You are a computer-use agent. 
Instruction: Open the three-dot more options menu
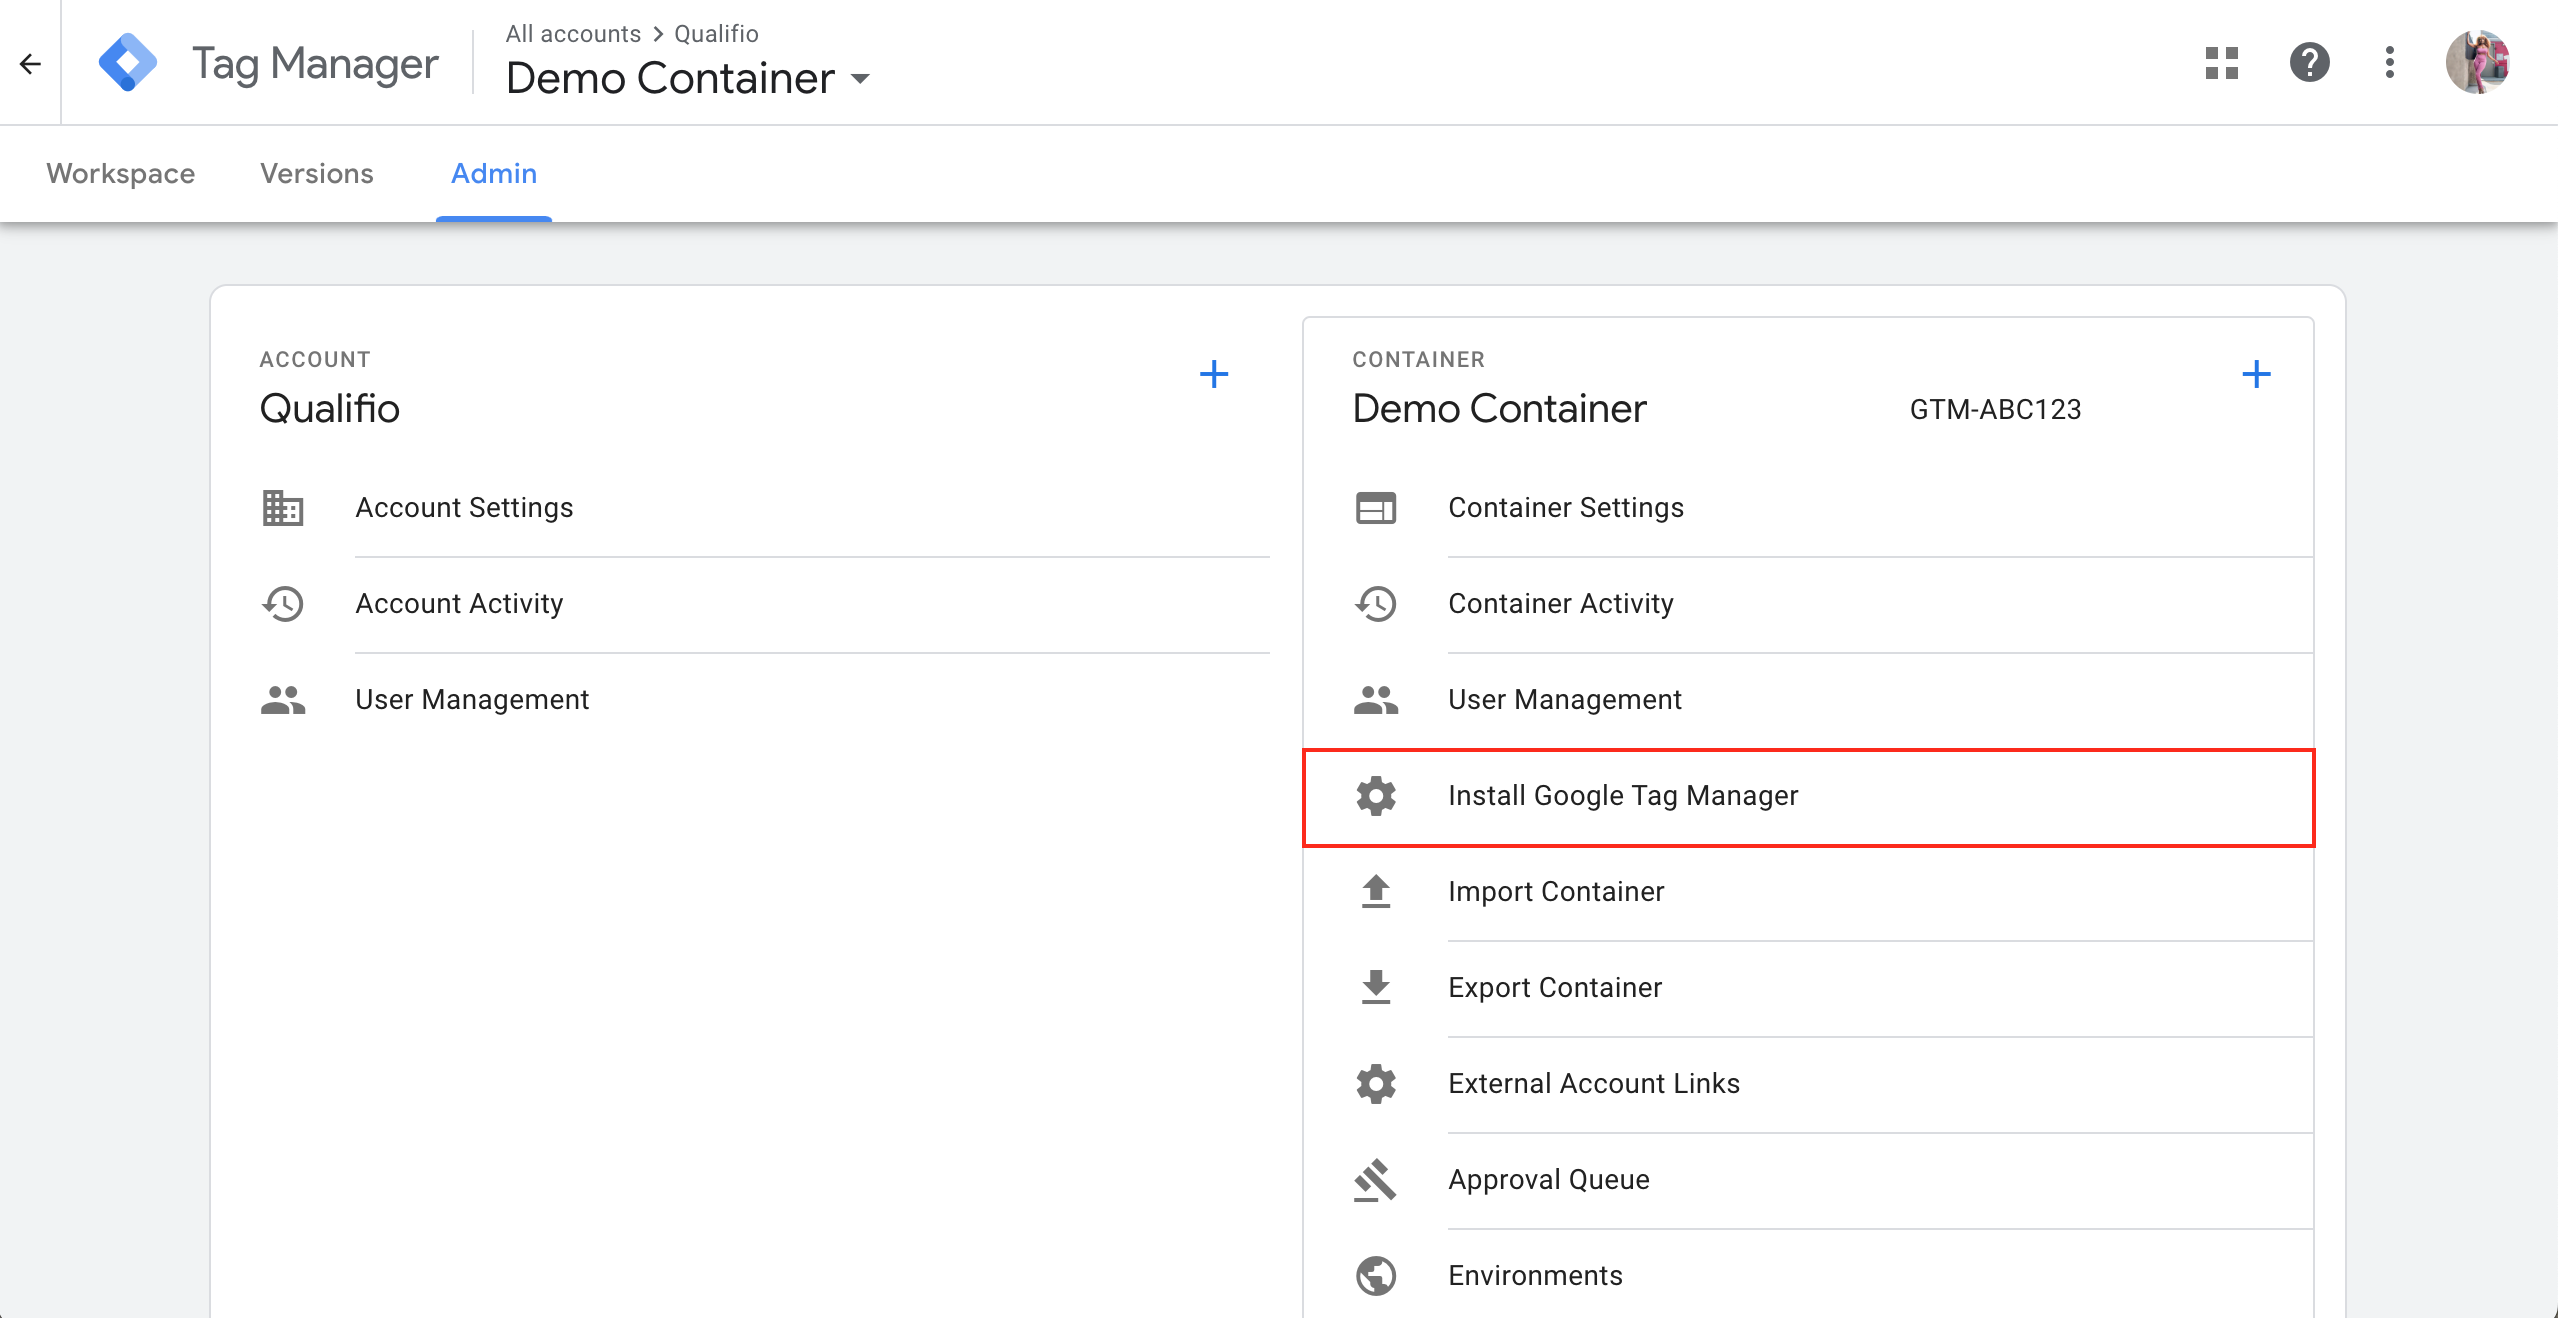2389,63
